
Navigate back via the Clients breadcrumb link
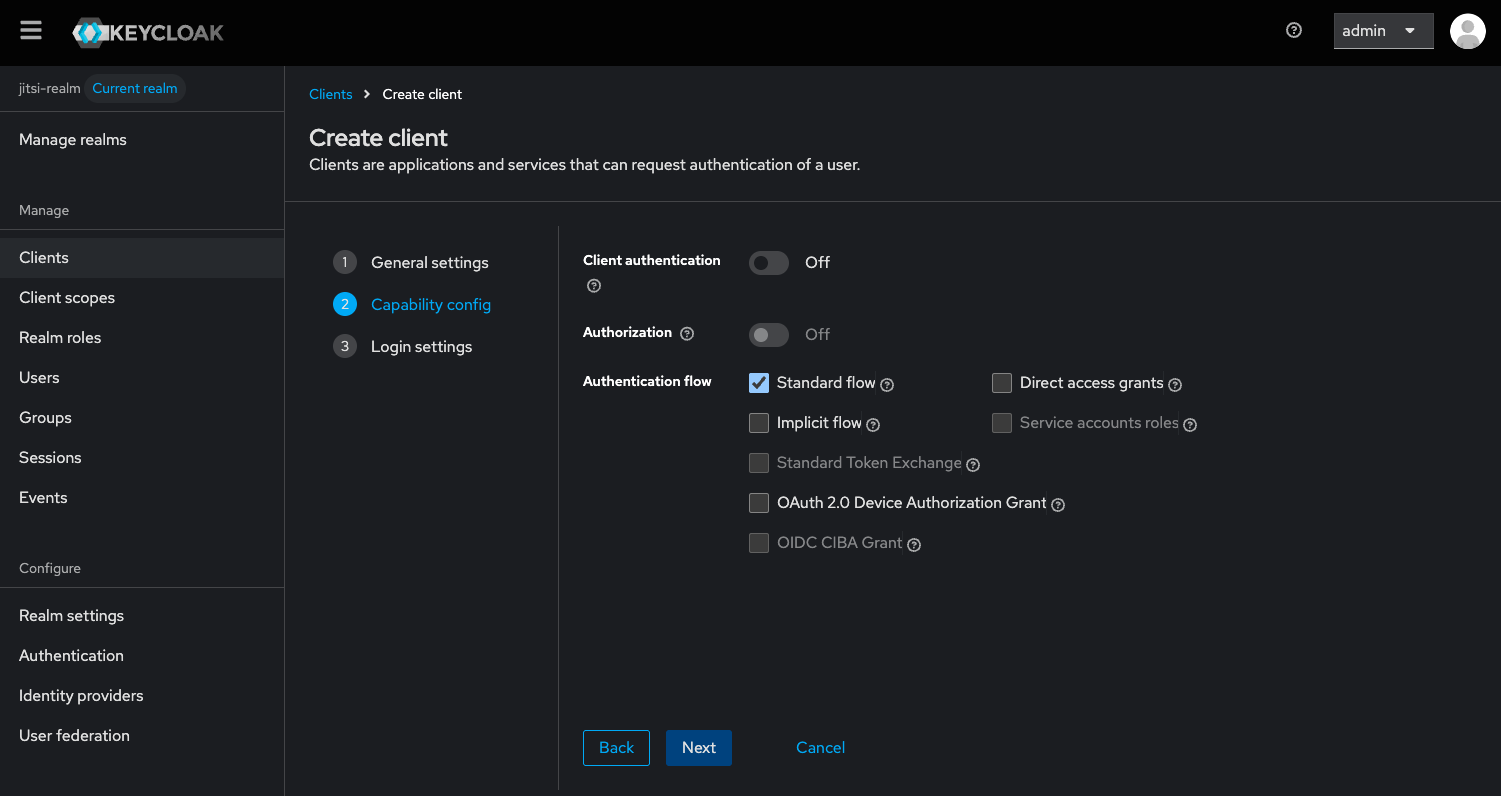click(330, 93)
